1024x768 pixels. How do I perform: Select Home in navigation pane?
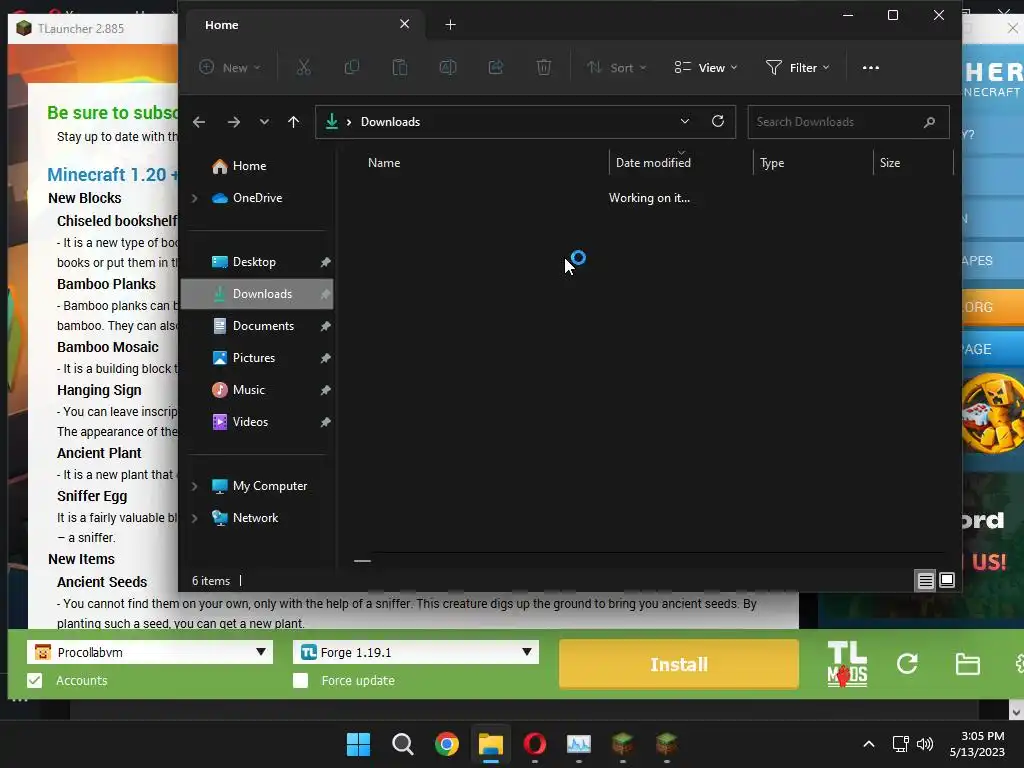pyautogui.click(x=258, y=166)
